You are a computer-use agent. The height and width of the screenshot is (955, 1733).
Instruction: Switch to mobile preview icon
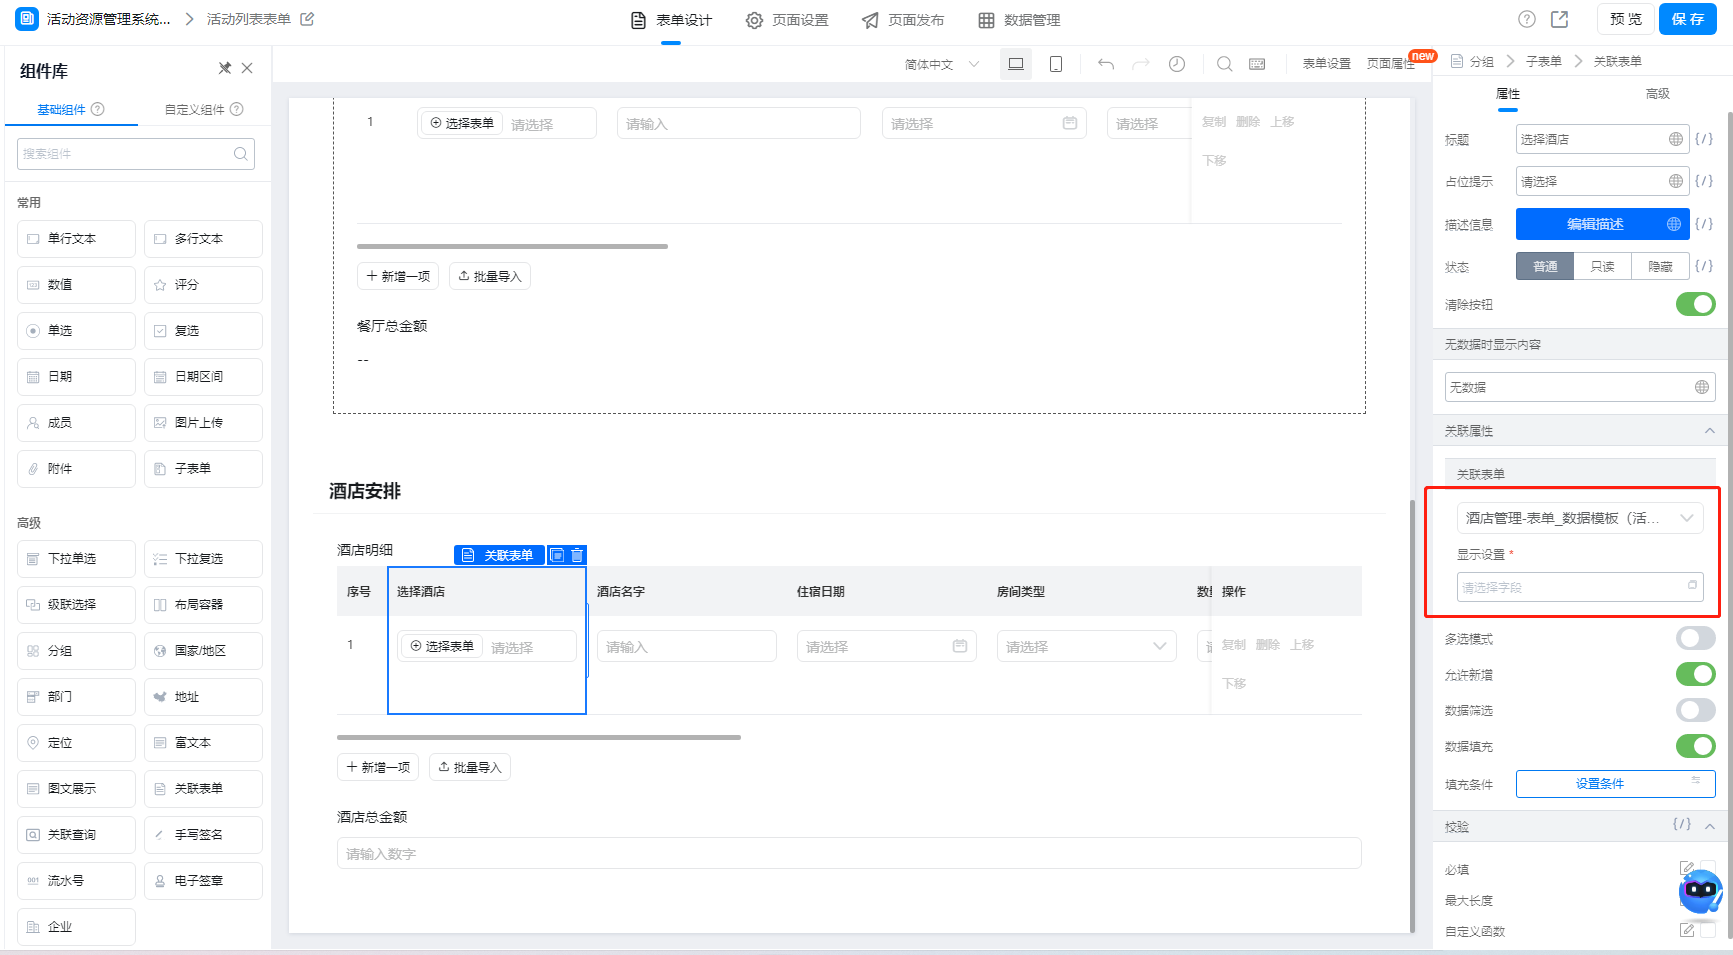[x=1056, y=64]
